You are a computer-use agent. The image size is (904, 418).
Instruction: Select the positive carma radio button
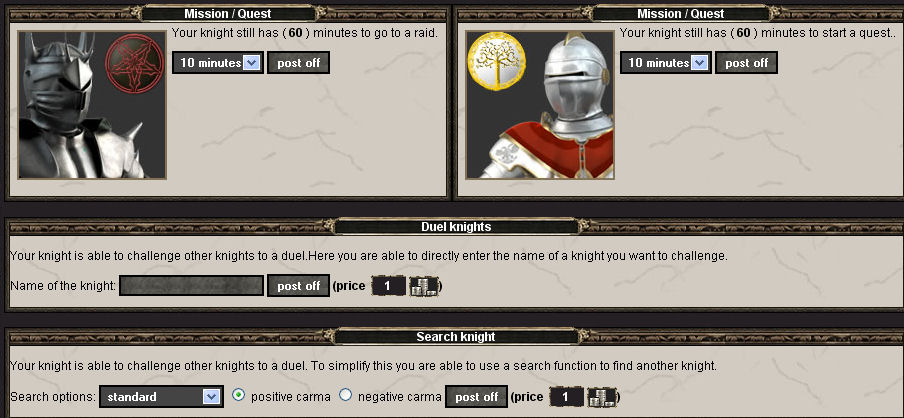pyautogui.click(x=238, y=396)
